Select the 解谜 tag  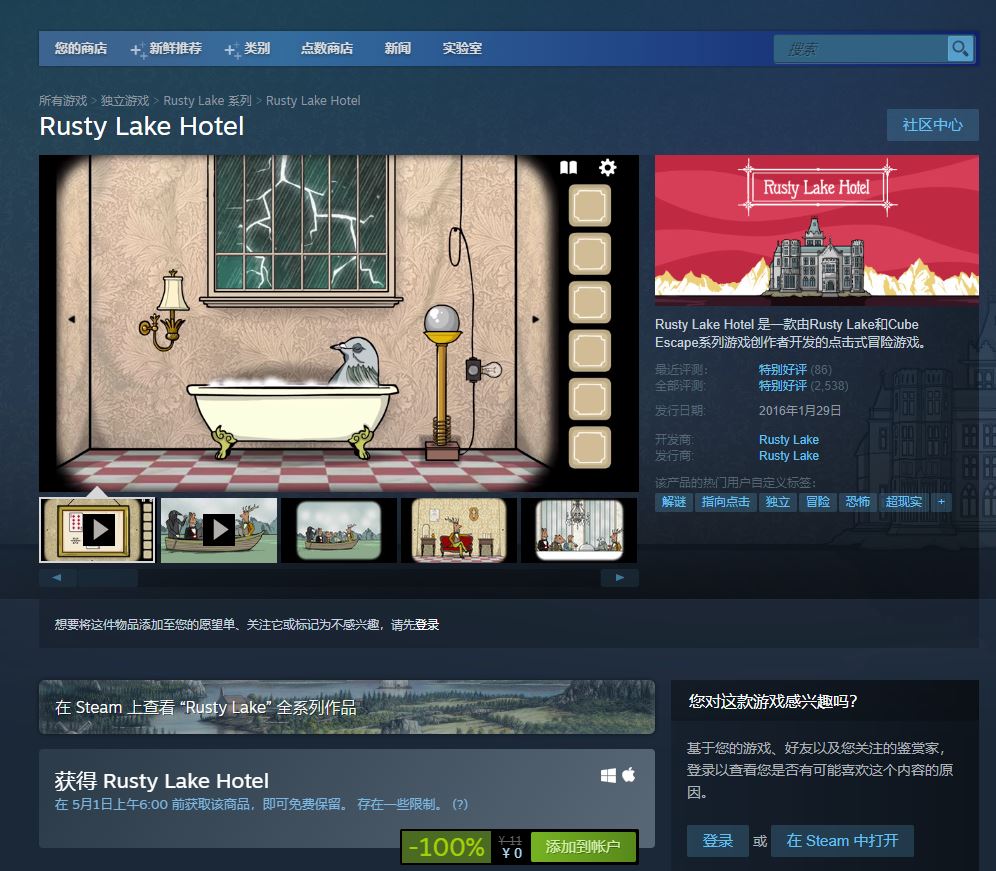[674, 502]
